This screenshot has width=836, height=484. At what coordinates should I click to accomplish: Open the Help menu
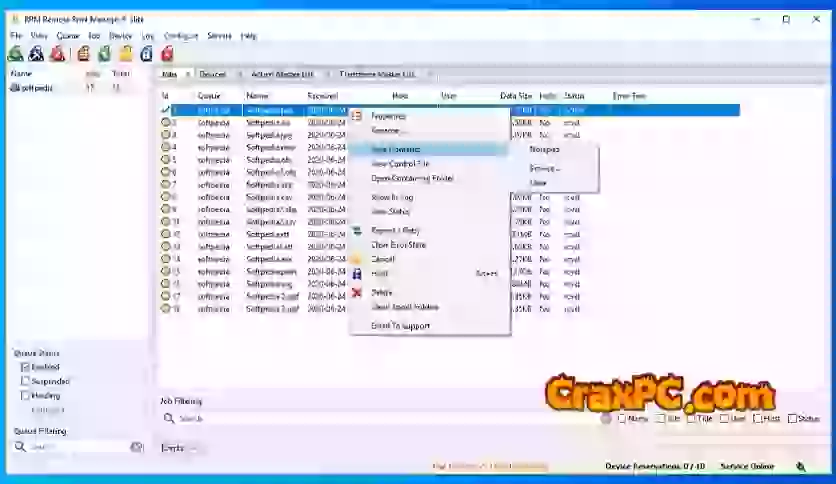point(248,36)
